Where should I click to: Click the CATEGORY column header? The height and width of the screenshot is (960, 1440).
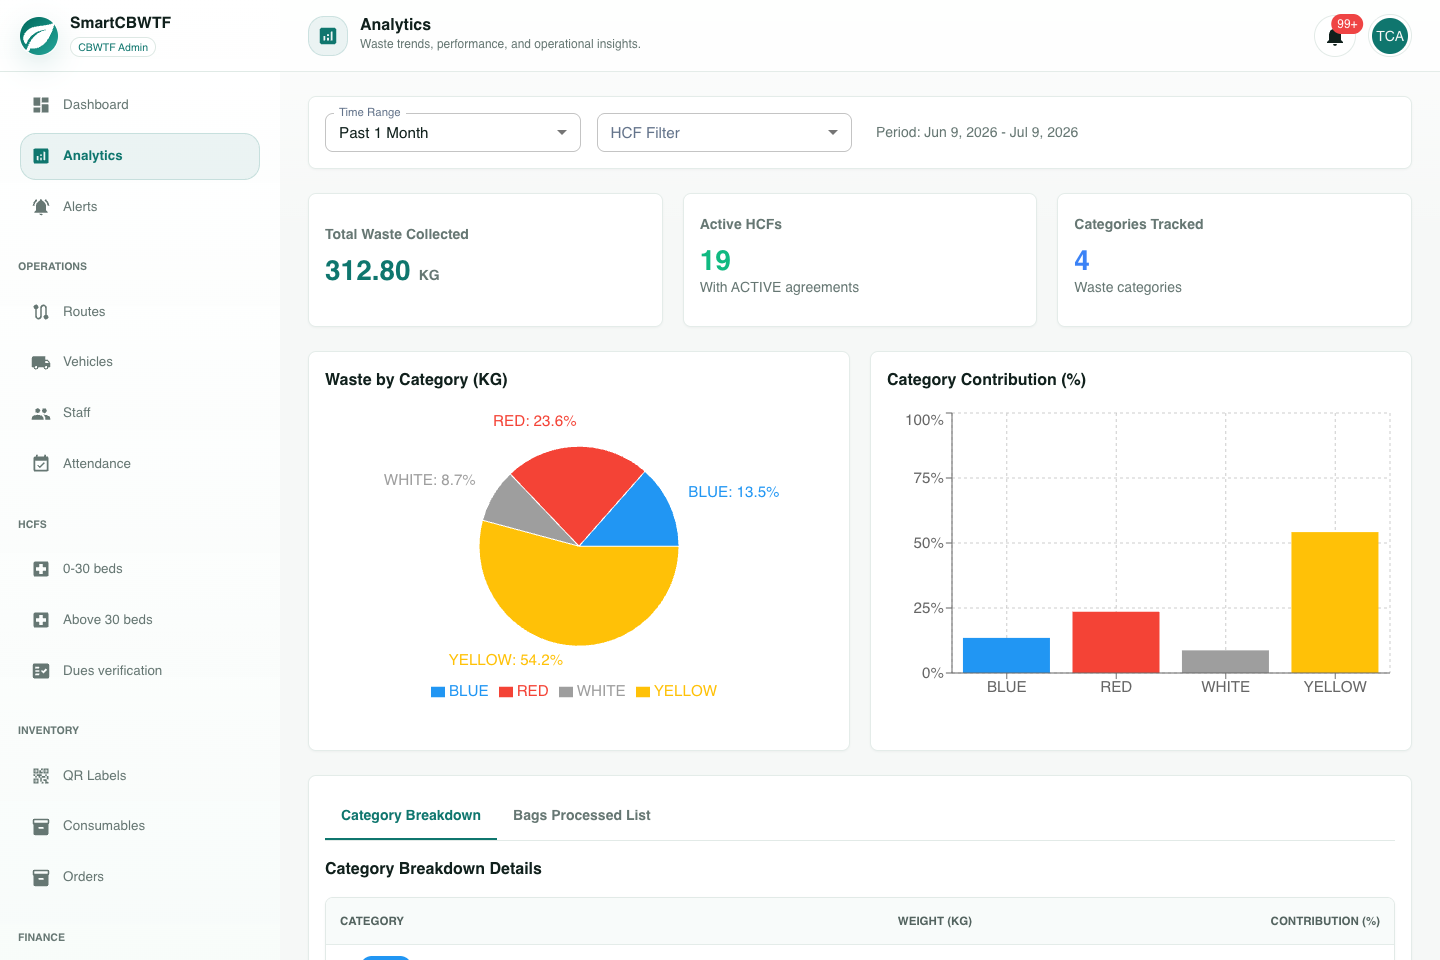click(372, 921)
